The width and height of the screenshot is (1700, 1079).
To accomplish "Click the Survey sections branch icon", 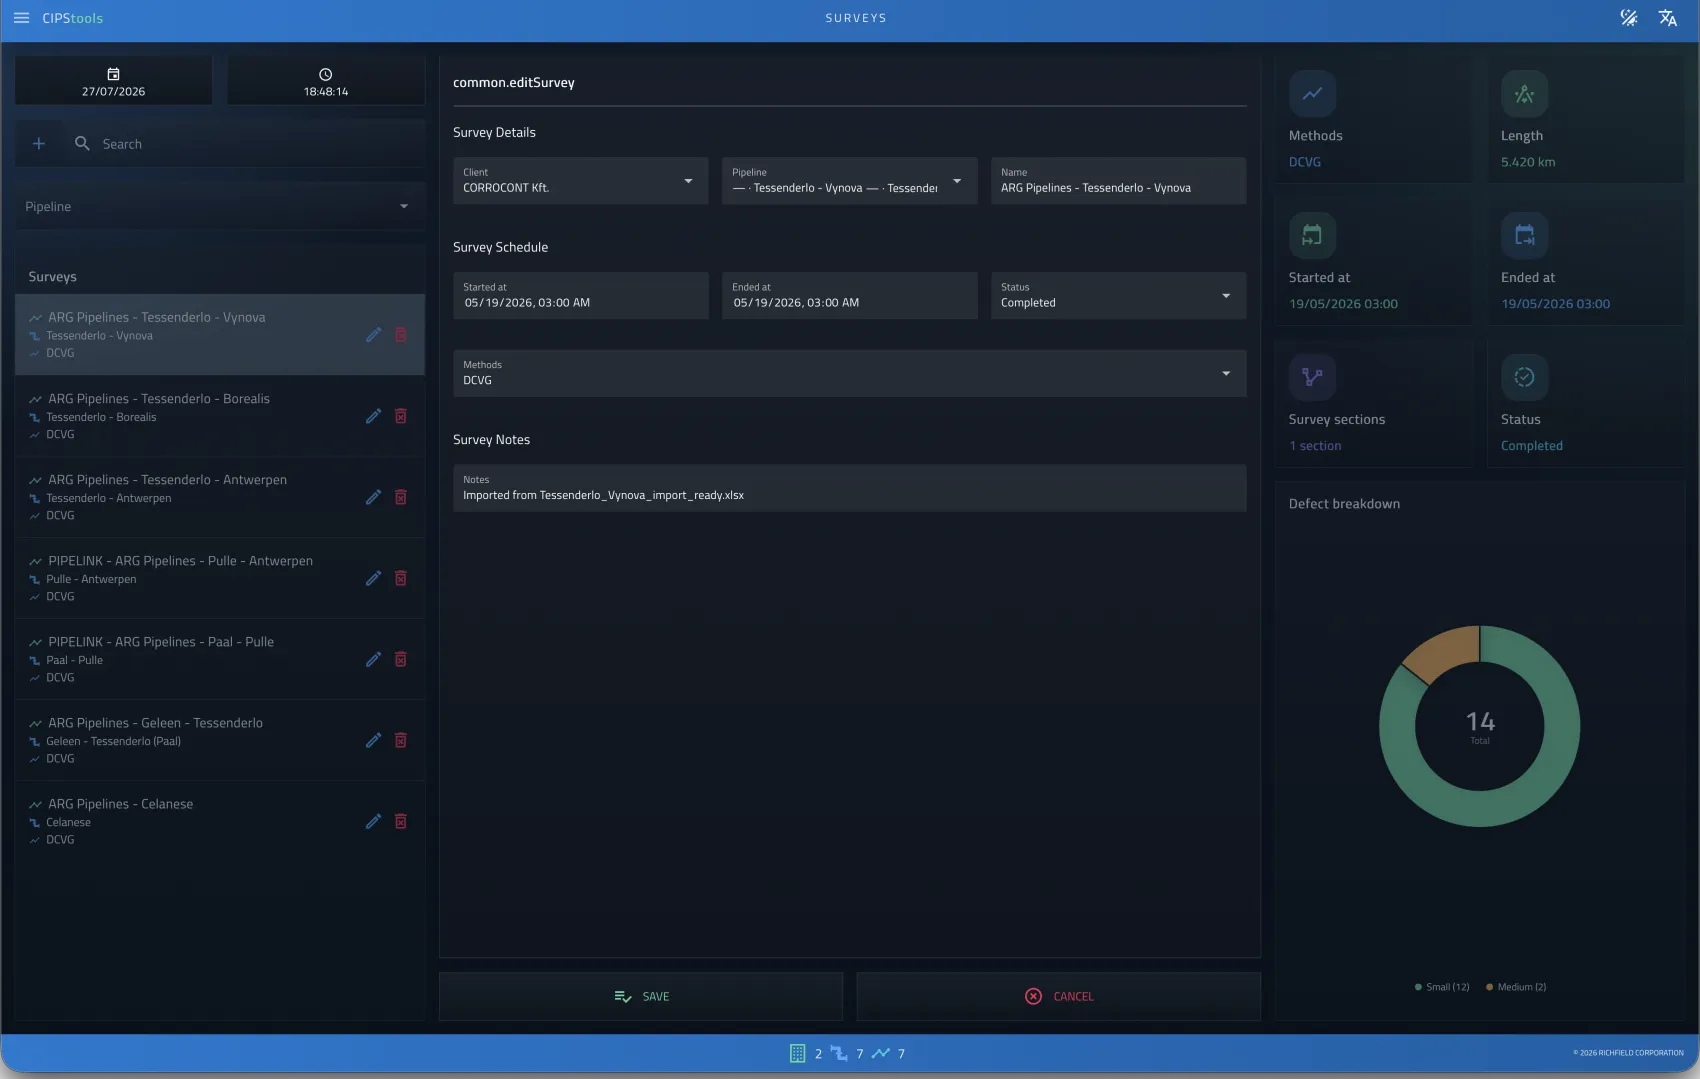I will click(x=1312, y=378).
